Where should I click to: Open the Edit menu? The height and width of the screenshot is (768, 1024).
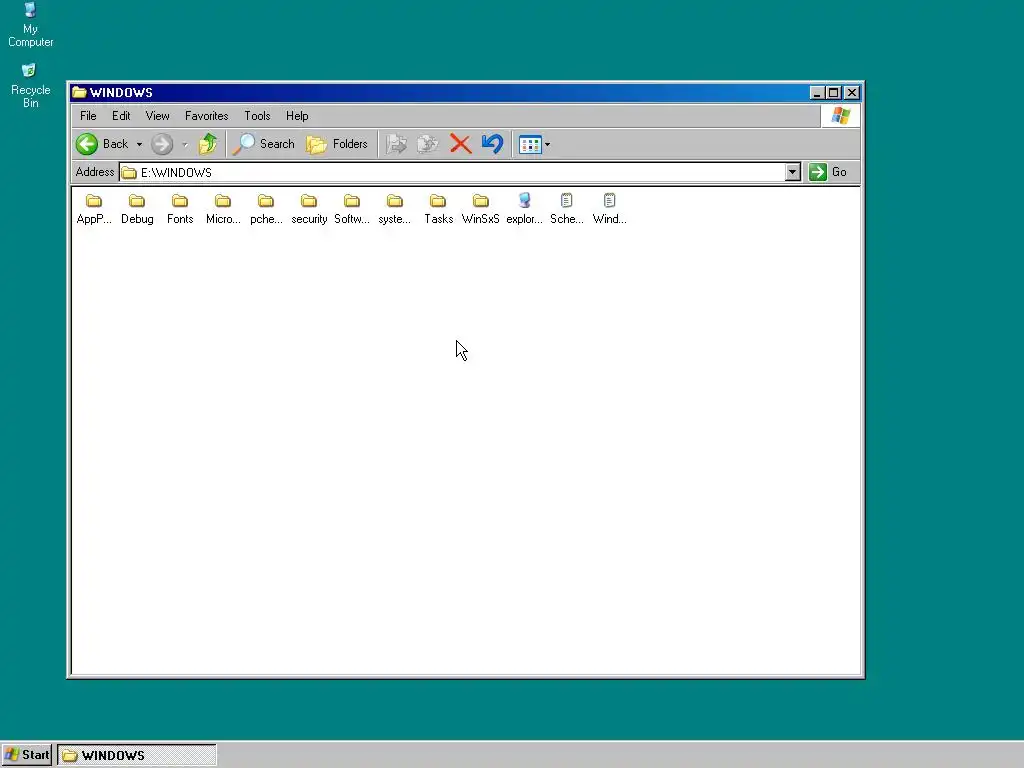121,116
